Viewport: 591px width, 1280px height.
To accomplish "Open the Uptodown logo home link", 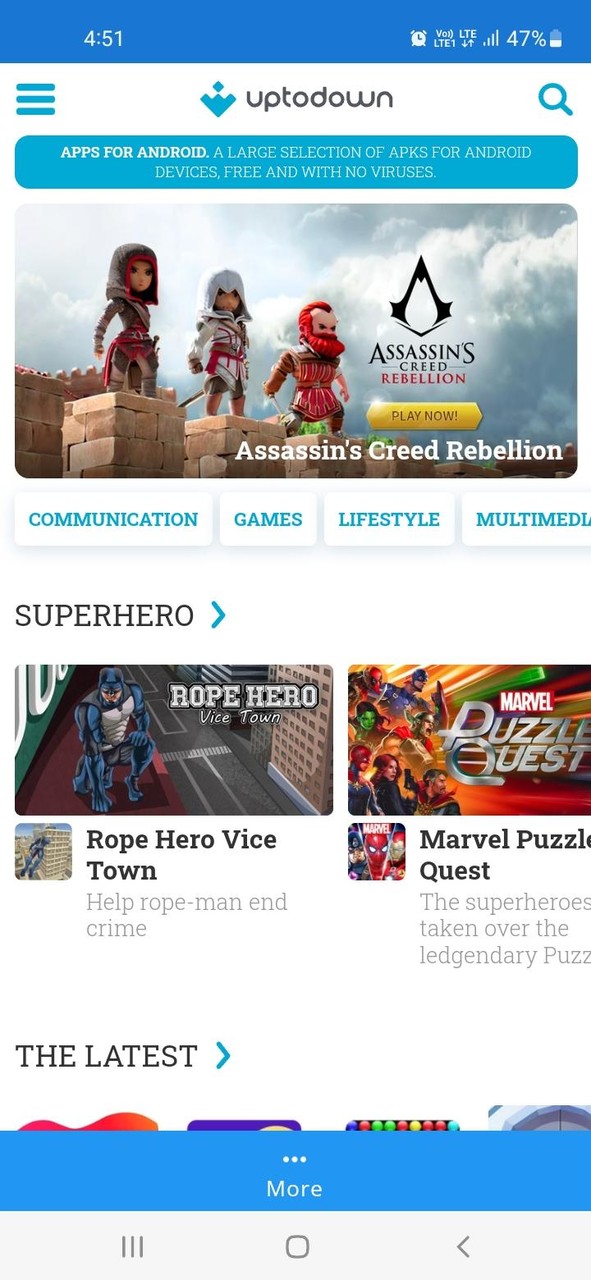I will click(x=296, y=99).
